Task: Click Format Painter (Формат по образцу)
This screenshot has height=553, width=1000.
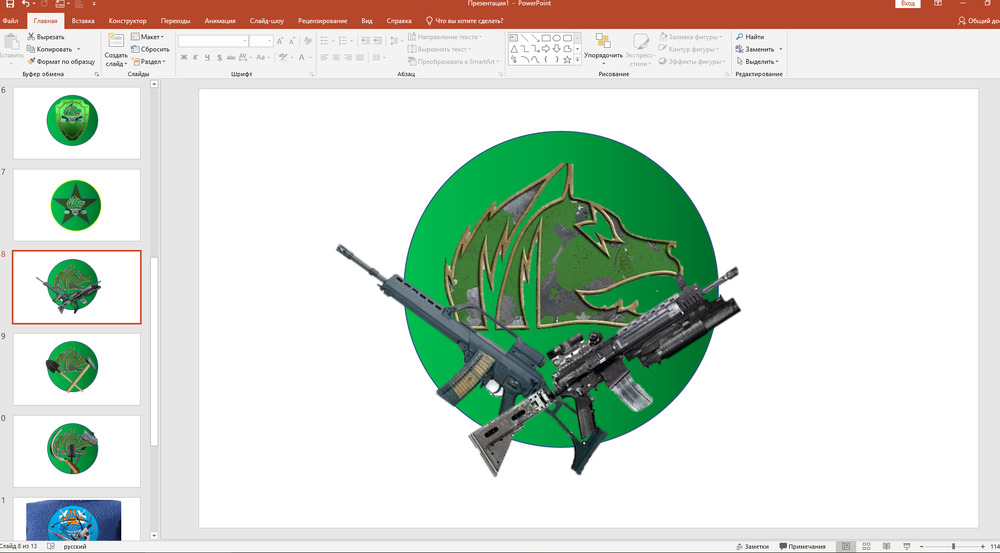Action: point(60,61)
